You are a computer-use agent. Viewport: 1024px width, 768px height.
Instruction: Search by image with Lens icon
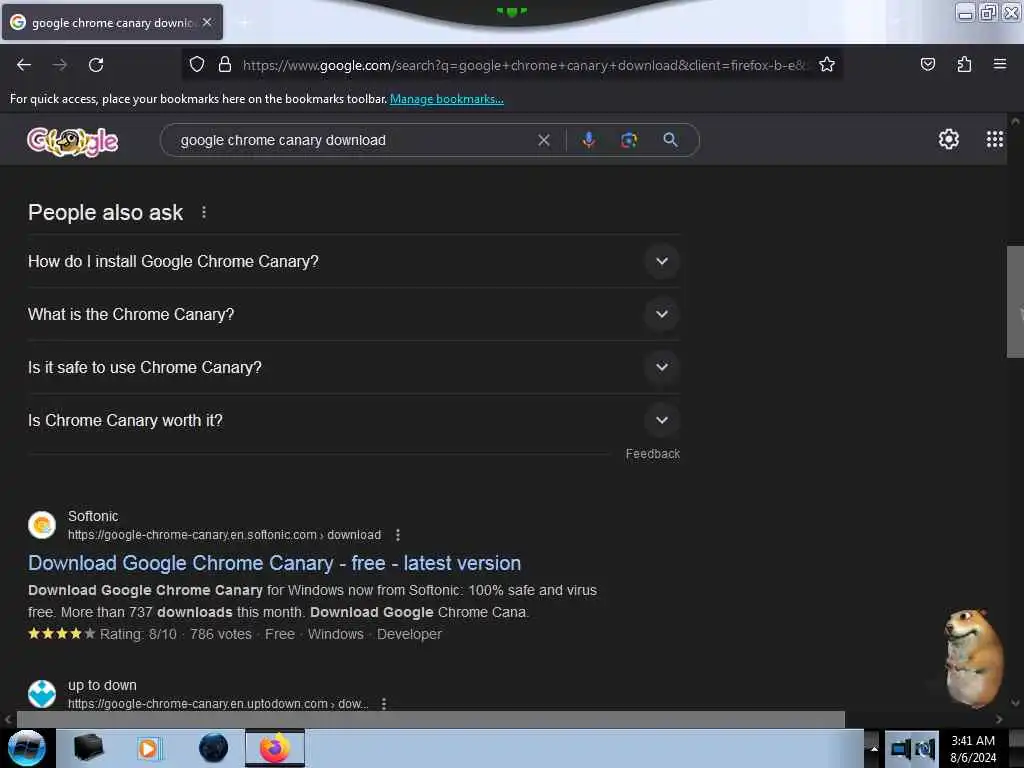pos(629,140)
